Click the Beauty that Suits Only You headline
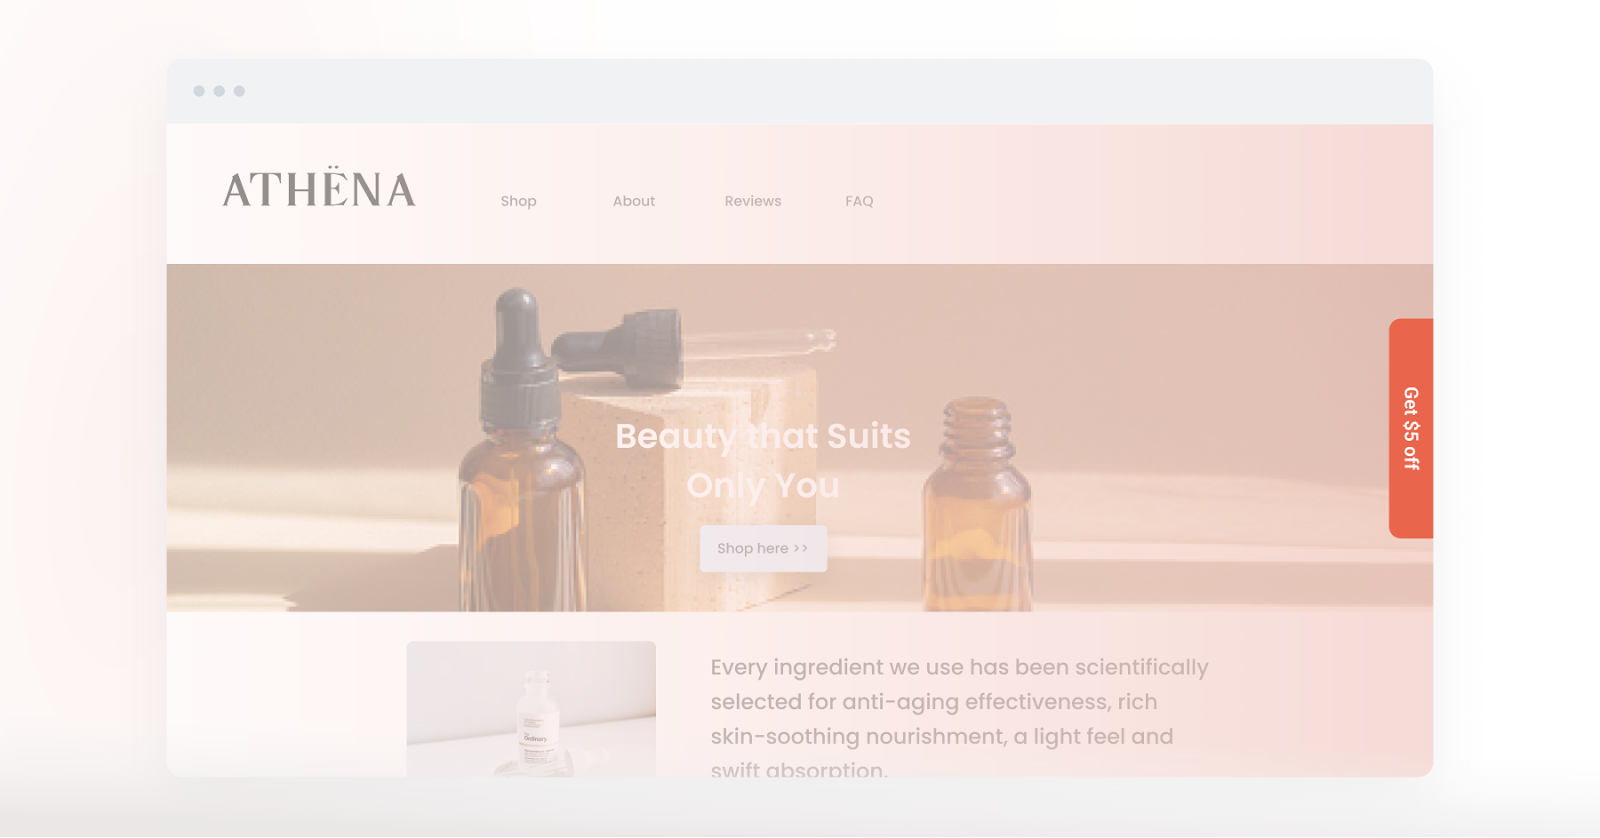Screen dimensions: 1600x838 point(763,460)
